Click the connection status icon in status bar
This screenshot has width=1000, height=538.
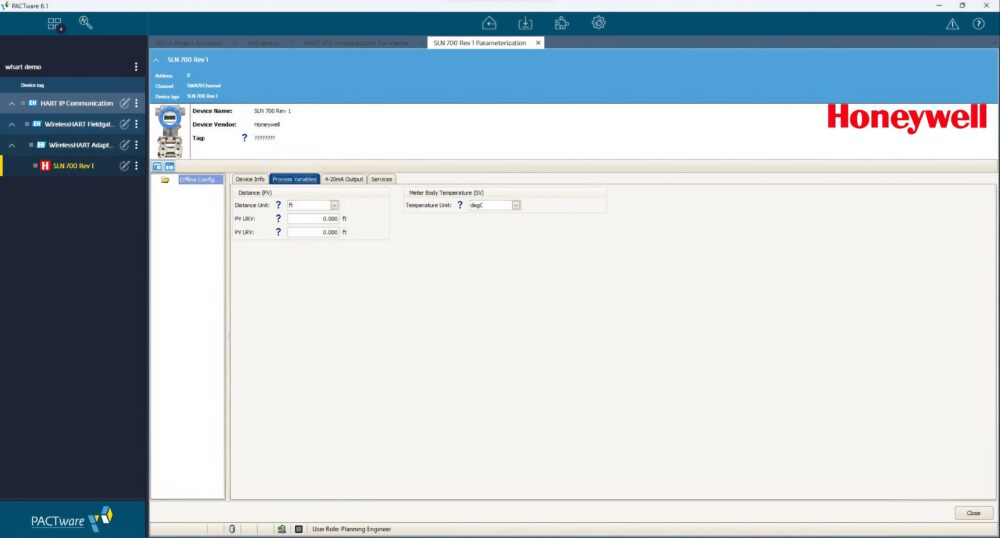[x=282, y=529]
